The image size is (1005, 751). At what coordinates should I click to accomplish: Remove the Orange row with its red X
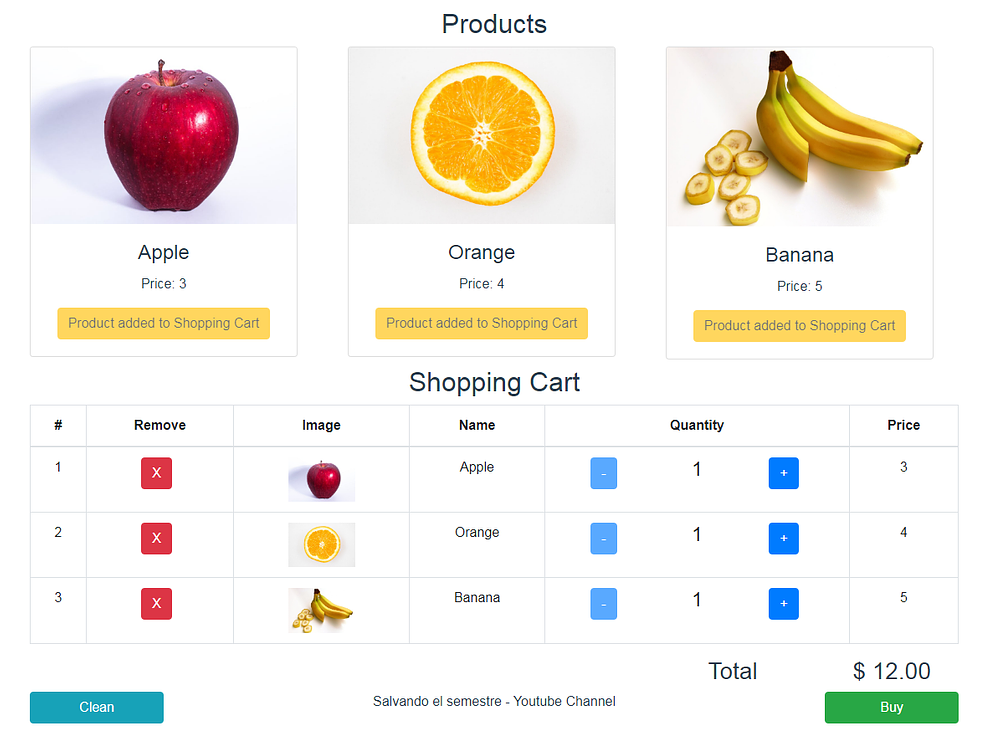coord(156,538)
